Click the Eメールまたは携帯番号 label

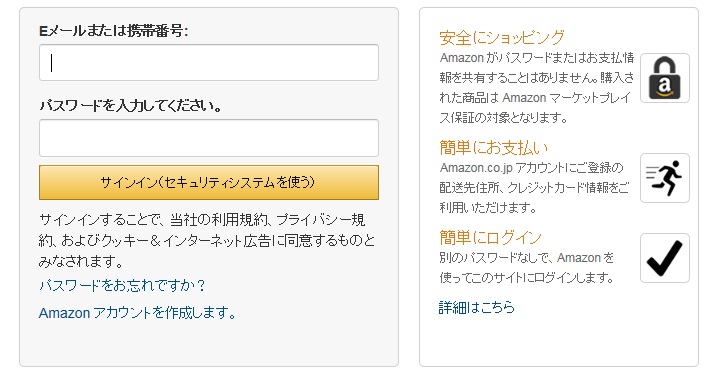(114, 31)
